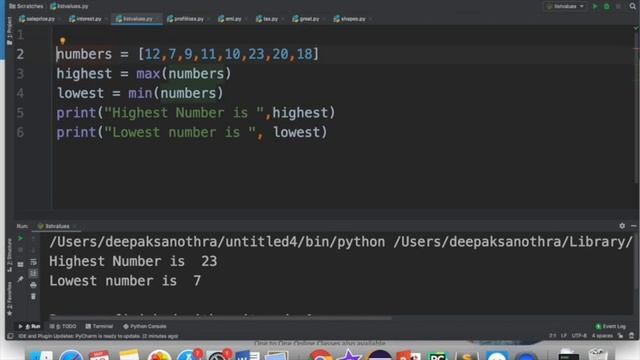Click the 4 spaces indent status widget
640x360 pixels.
tap(602, 336)
